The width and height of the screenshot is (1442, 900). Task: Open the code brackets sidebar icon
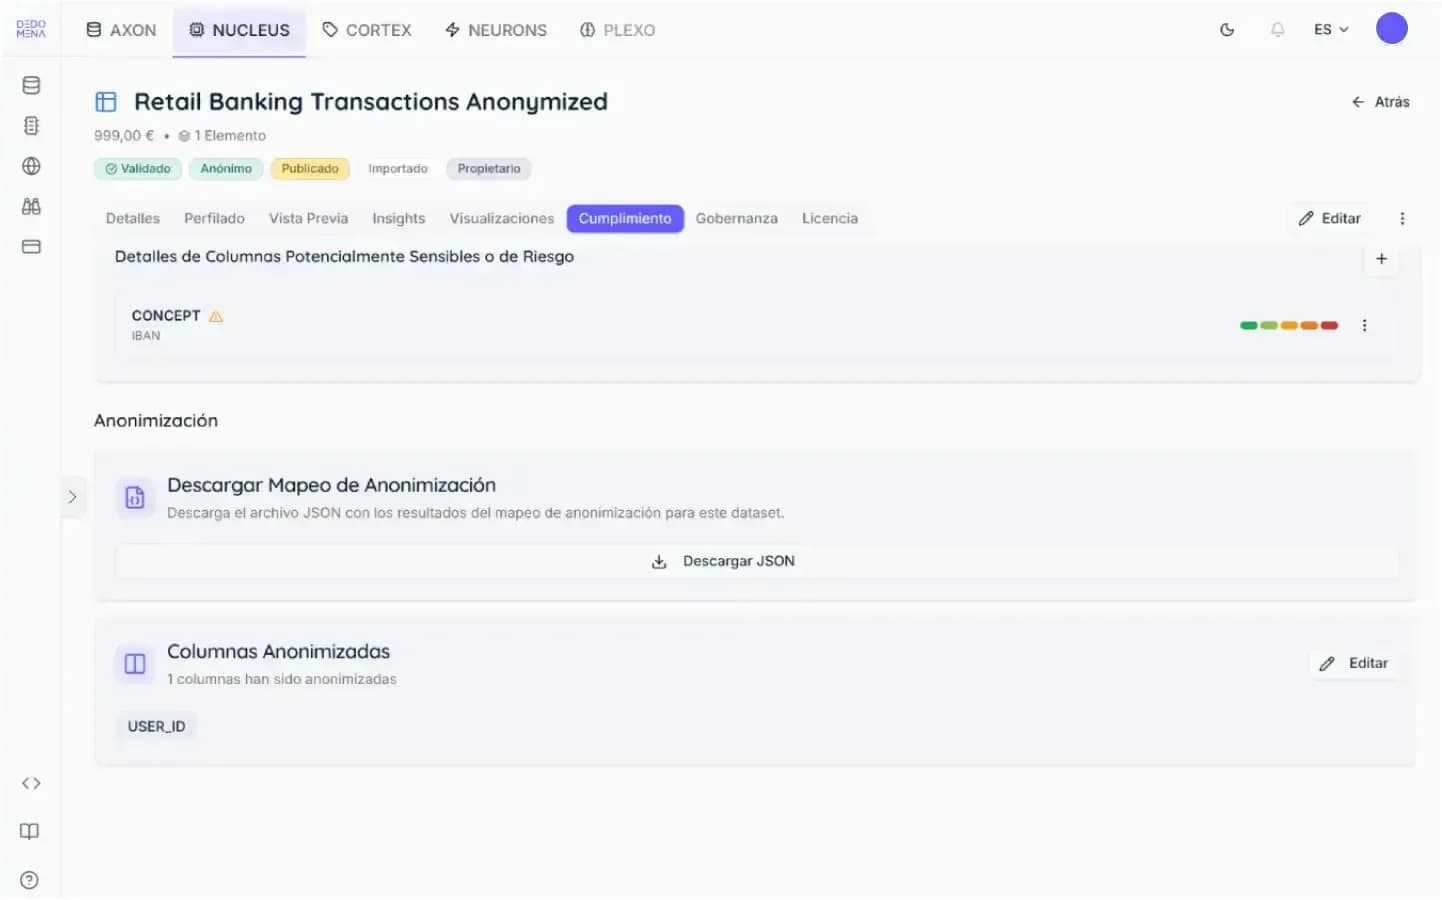(x=31, y=783)
